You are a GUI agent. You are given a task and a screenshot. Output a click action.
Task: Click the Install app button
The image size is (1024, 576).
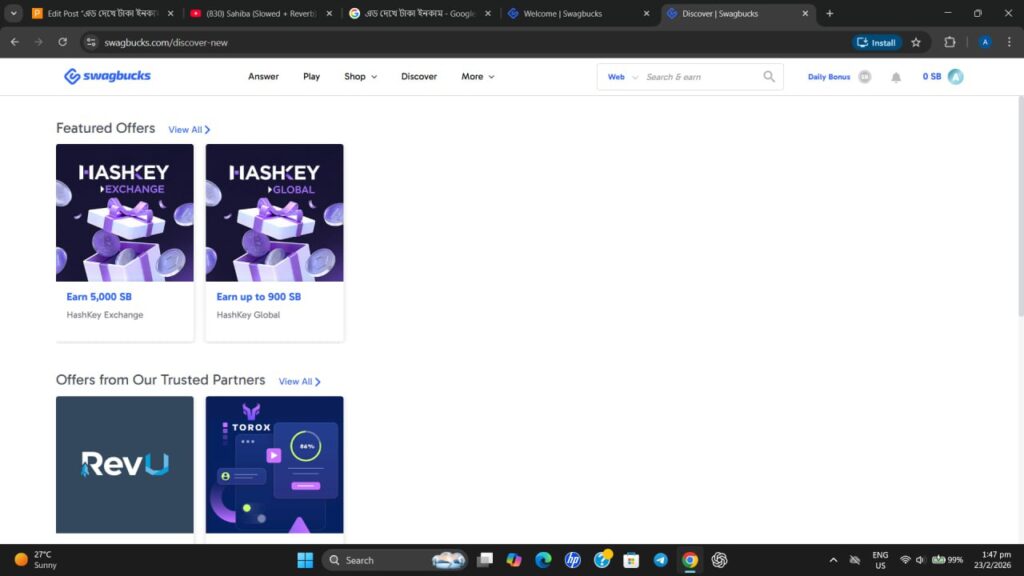[x=876, y=42]
